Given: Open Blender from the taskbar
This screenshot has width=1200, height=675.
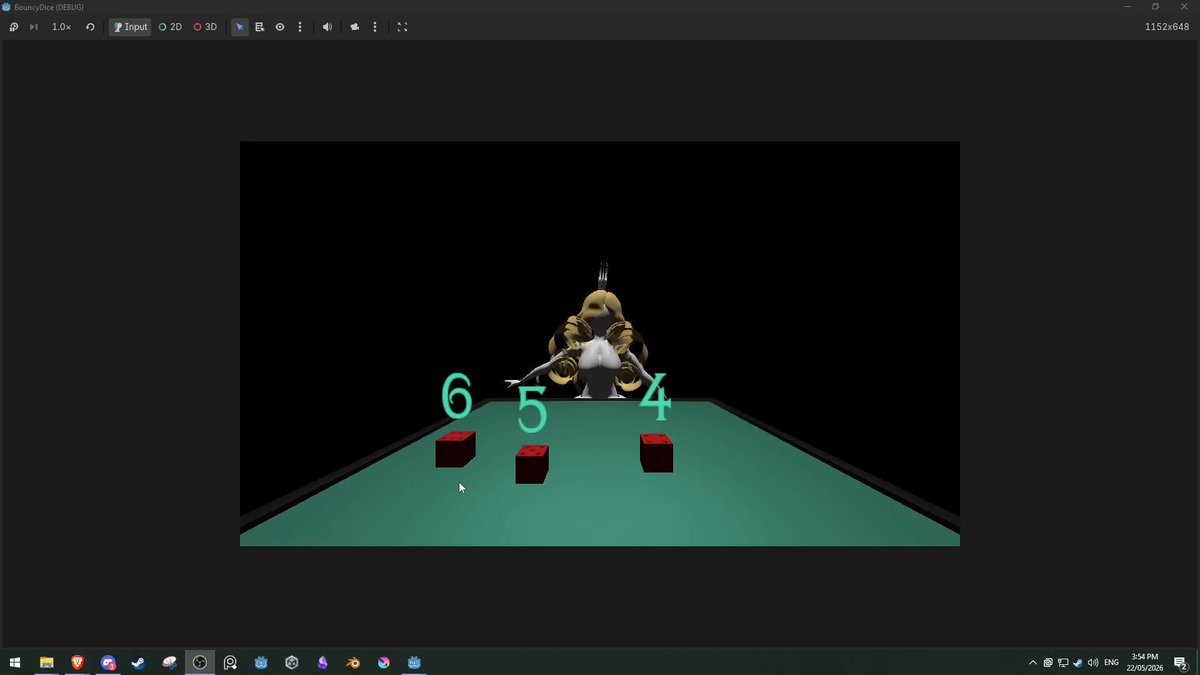Looking at the screenshot, I should 353,662.
